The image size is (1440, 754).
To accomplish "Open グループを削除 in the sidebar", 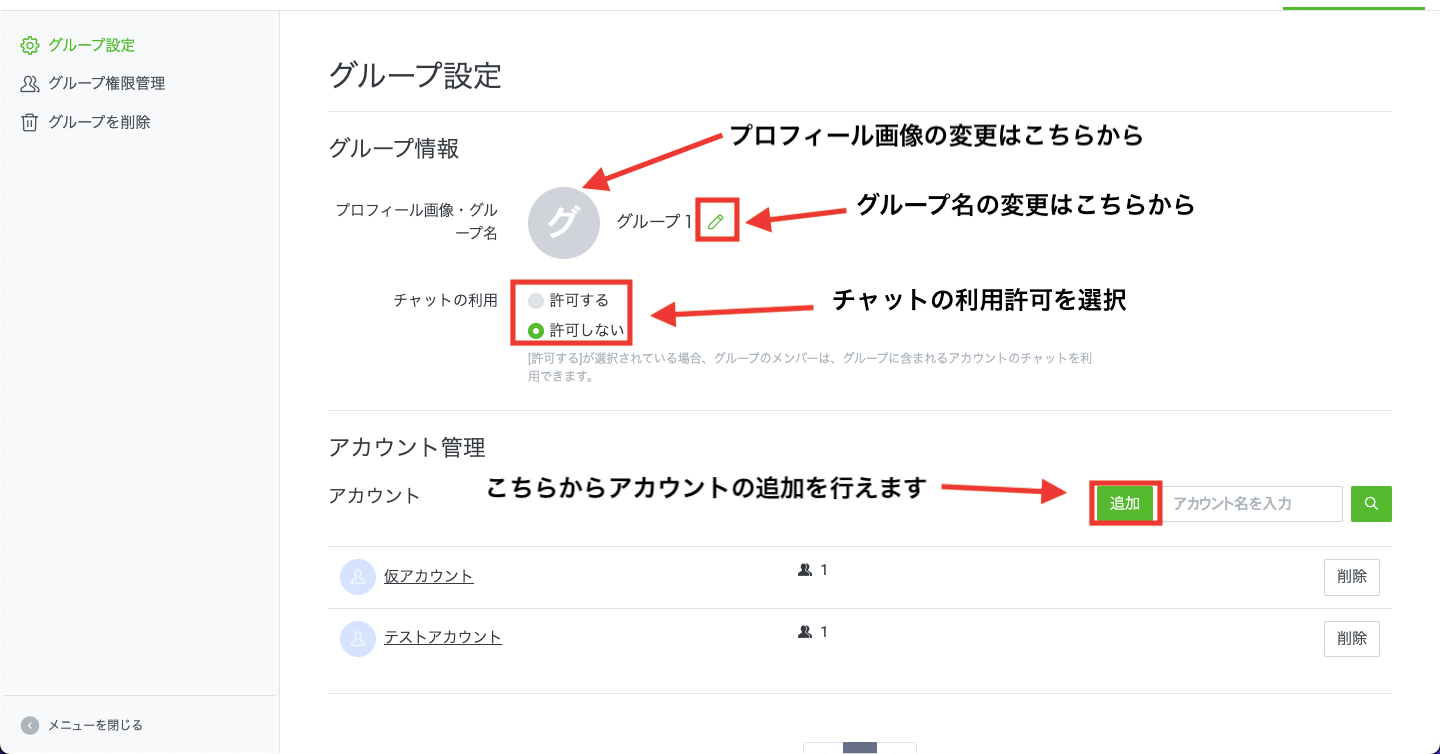I will 100,122.
